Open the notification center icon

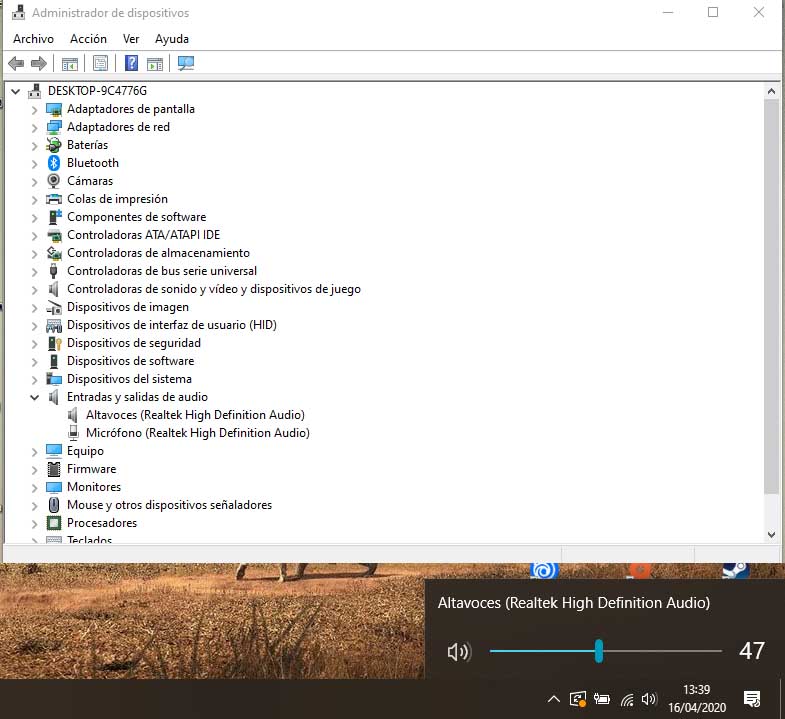tap(752, 699)
